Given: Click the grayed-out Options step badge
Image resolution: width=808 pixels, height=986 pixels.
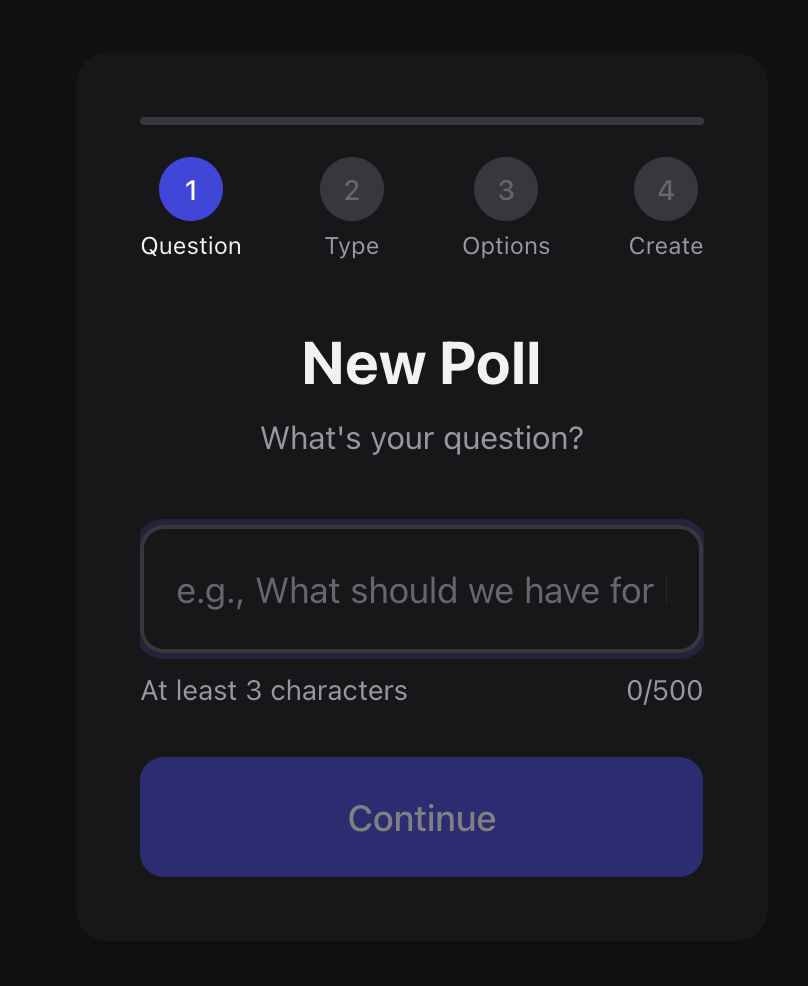Looking at the screenshot, I should pyautogui.click(x=506, y=188).
